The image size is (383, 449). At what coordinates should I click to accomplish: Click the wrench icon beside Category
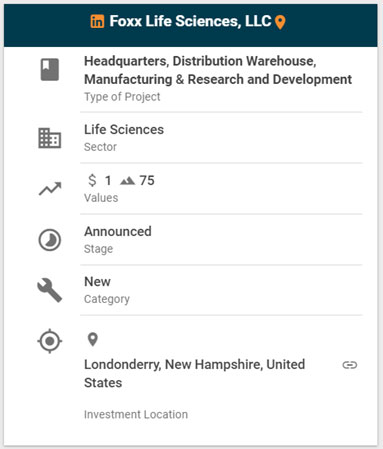[x=50, y=290]
